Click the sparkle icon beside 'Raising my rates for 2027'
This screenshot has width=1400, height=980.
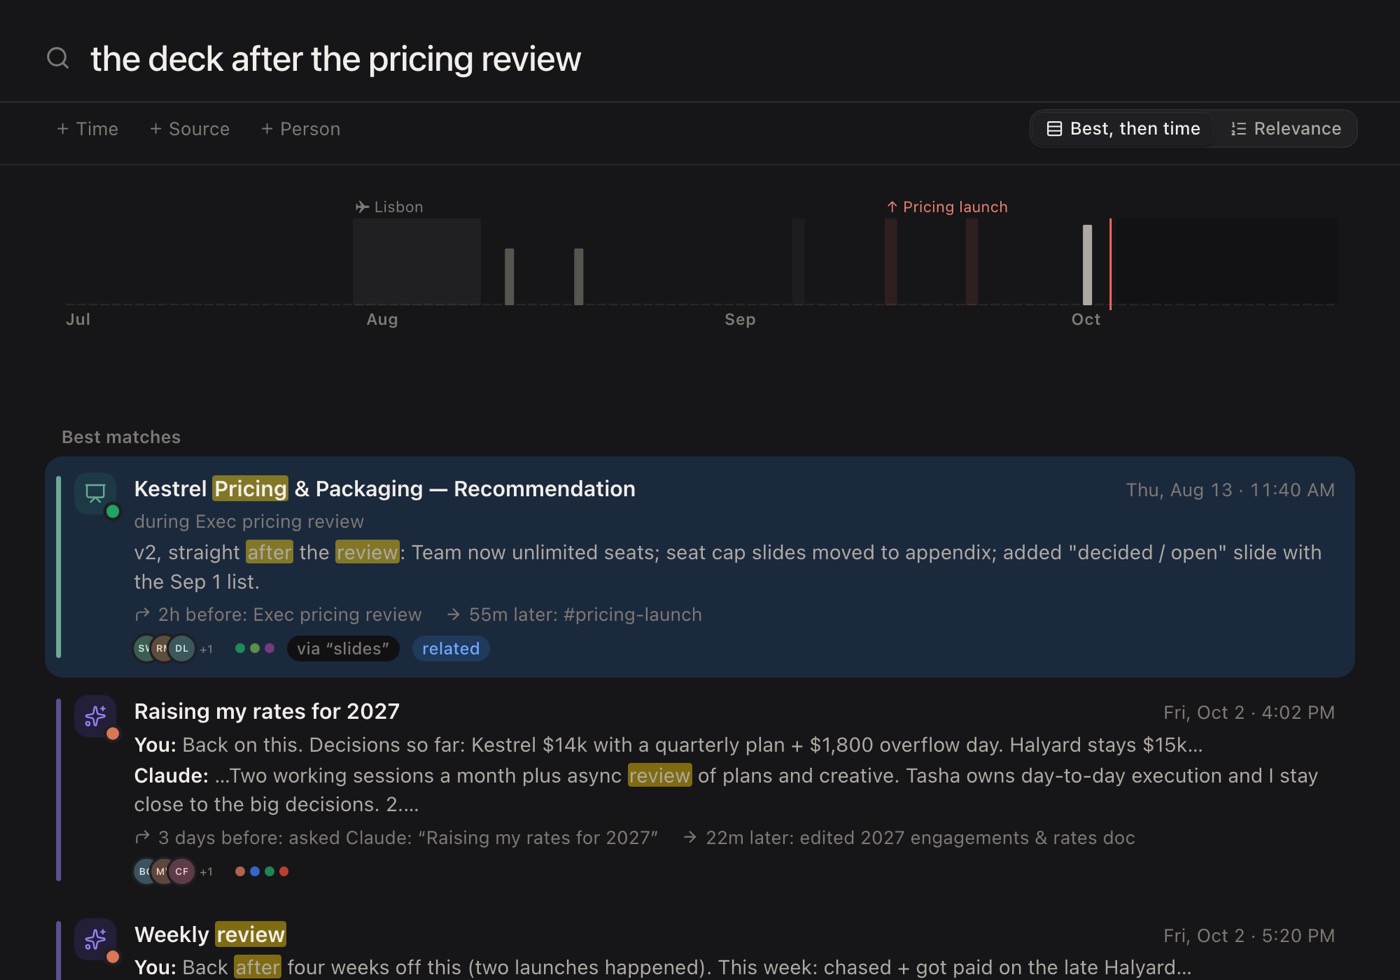click(96, 716)
